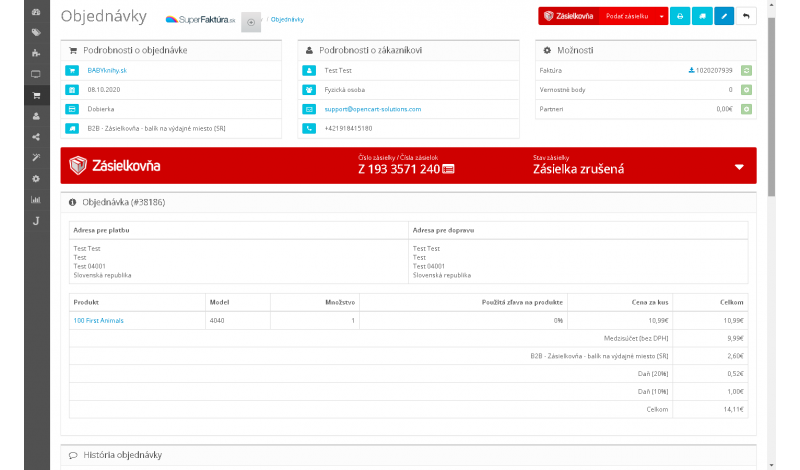Add loyalty points with the Vernostné body plus button
This screenshot has height=470, width=800.
[x=746, y=90]
